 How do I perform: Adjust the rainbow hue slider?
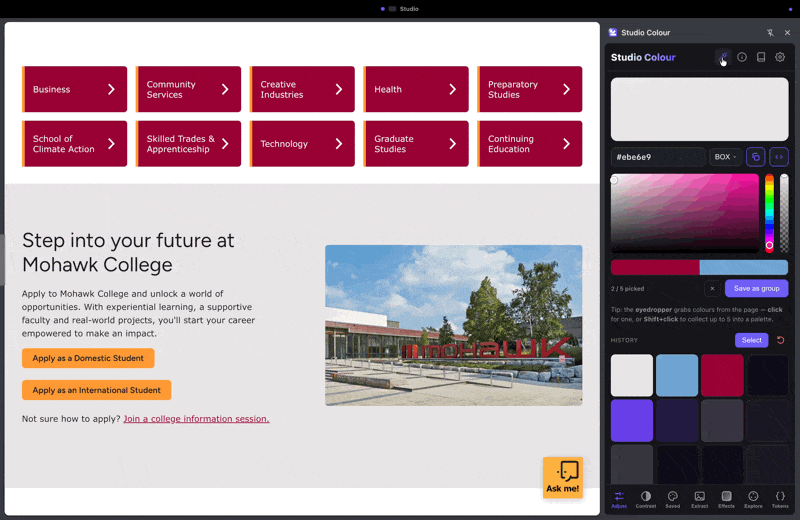(x=769, y=213)
